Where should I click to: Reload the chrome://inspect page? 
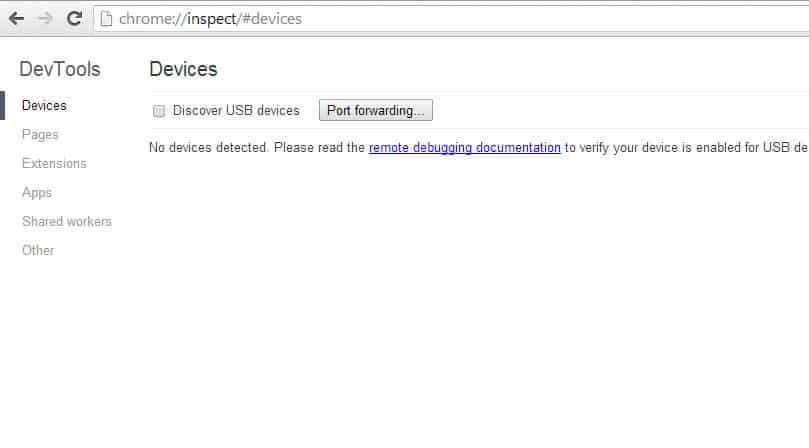pos(74,19)
